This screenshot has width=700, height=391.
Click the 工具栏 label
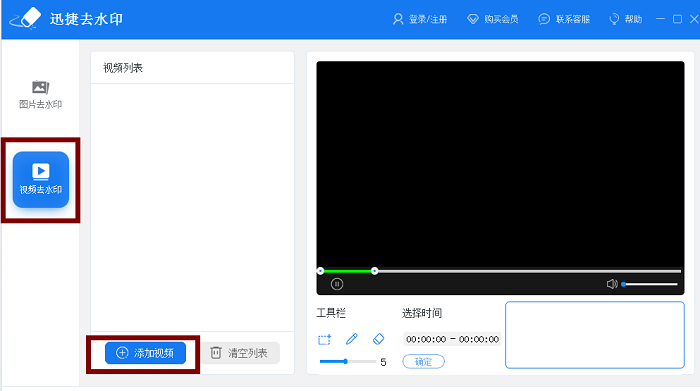click(x=331, y=313)
